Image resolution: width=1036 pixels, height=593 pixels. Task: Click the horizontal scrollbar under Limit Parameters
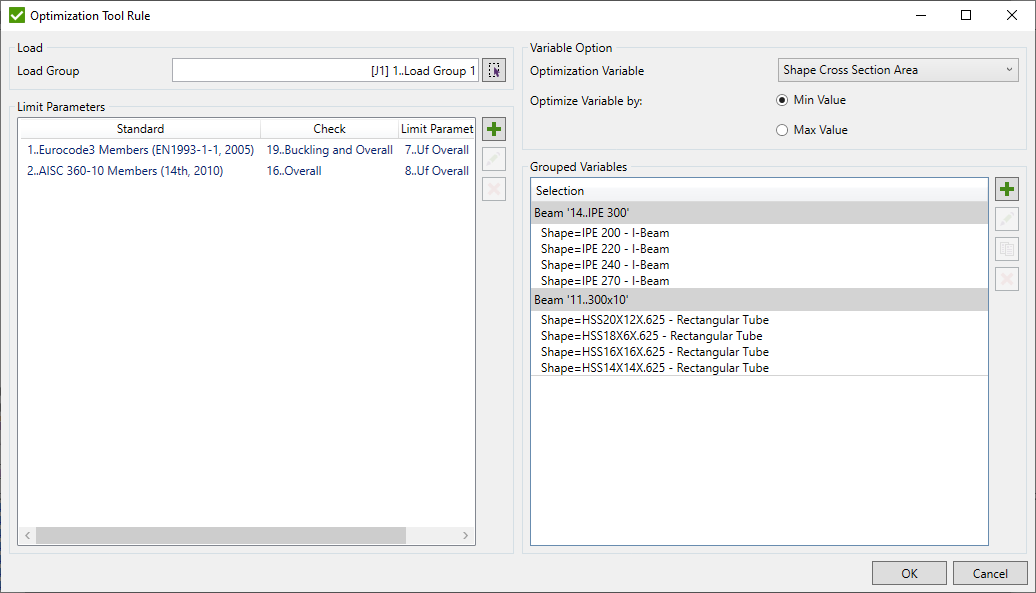pyautogui.click(x=220, y=535)
